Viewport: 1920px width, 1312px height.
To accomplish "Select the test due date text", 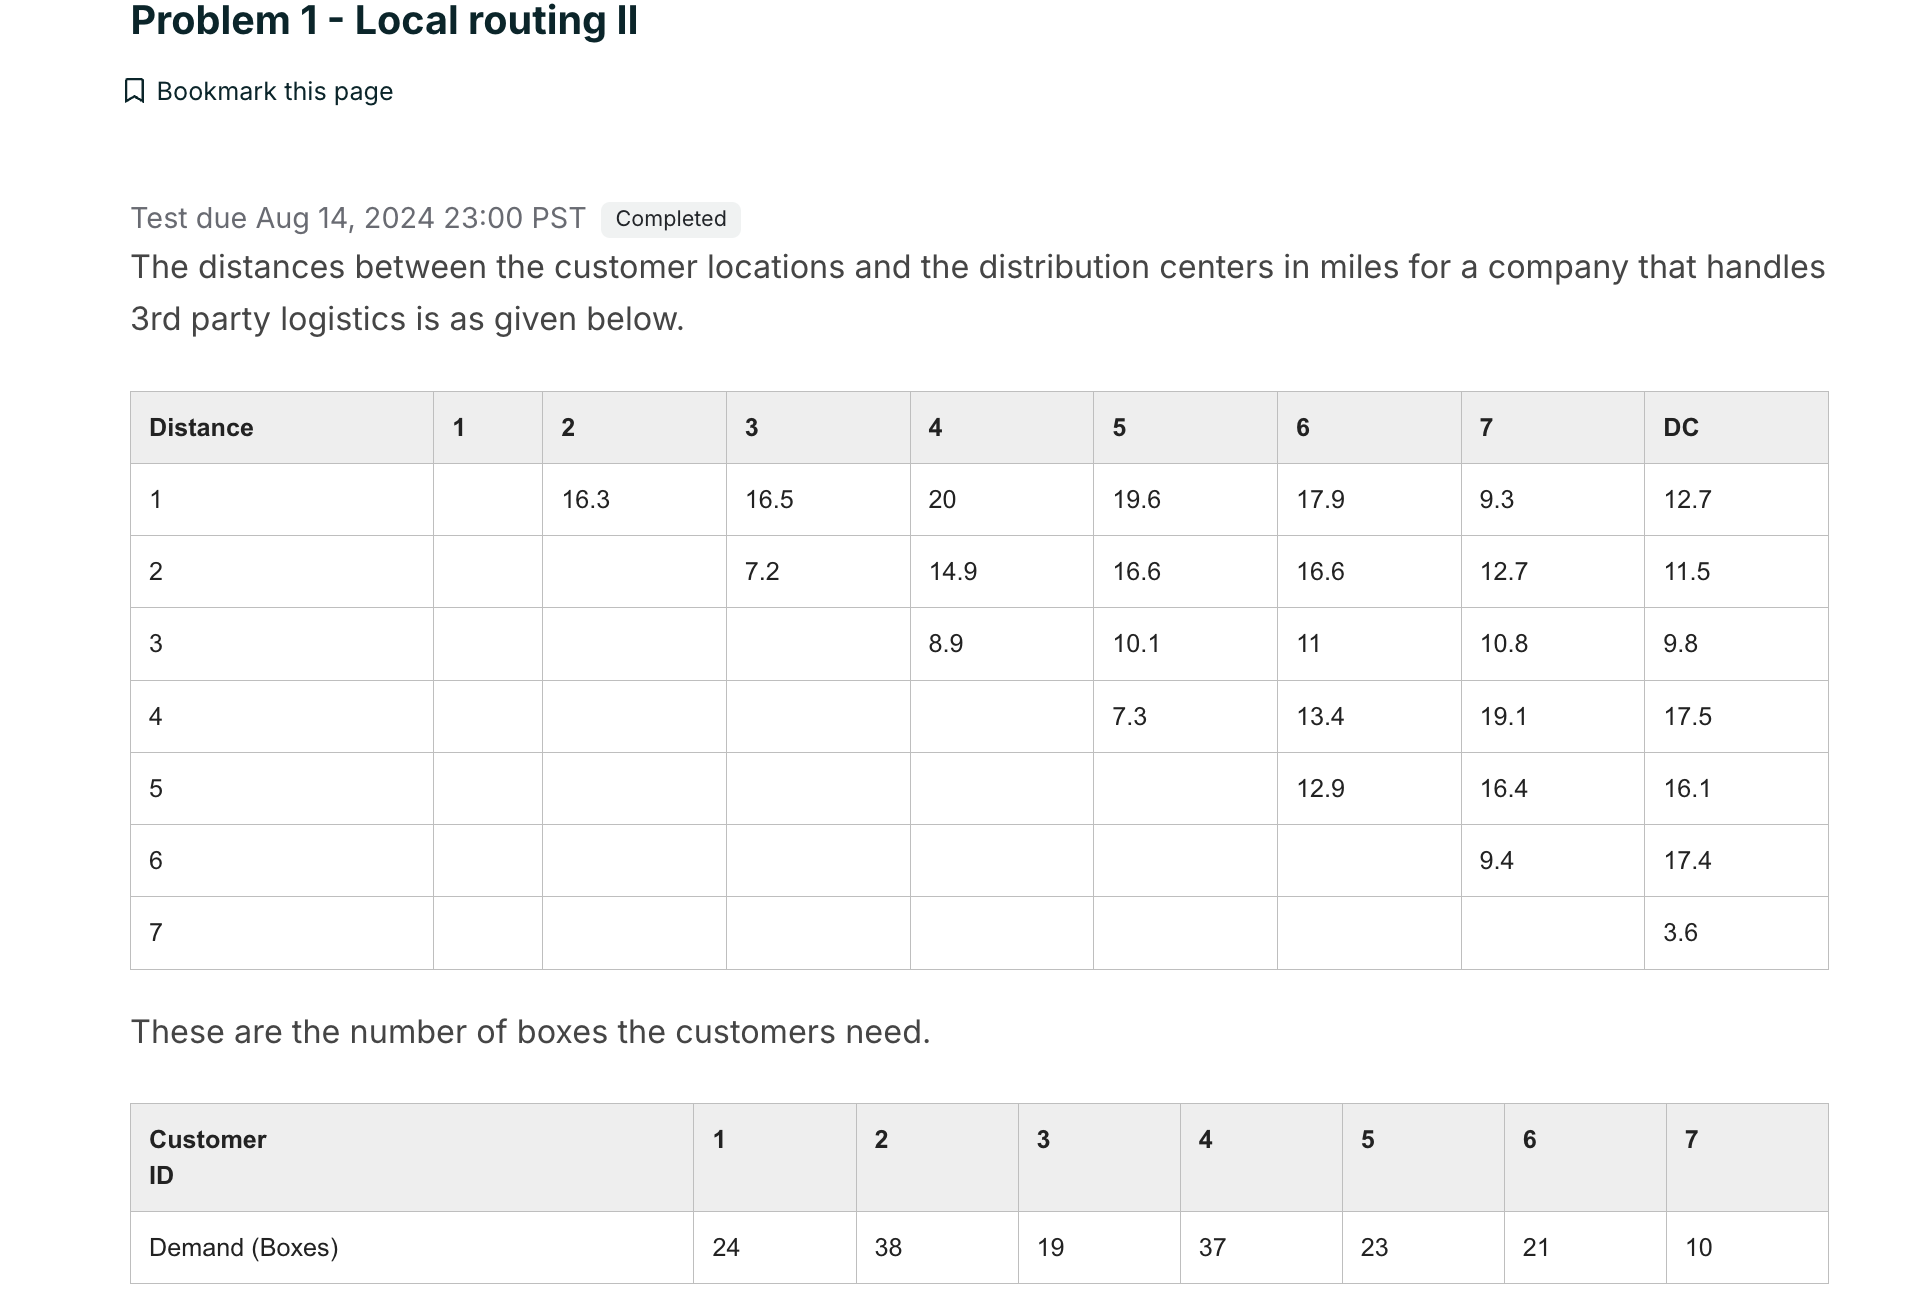I will (358, 218).
